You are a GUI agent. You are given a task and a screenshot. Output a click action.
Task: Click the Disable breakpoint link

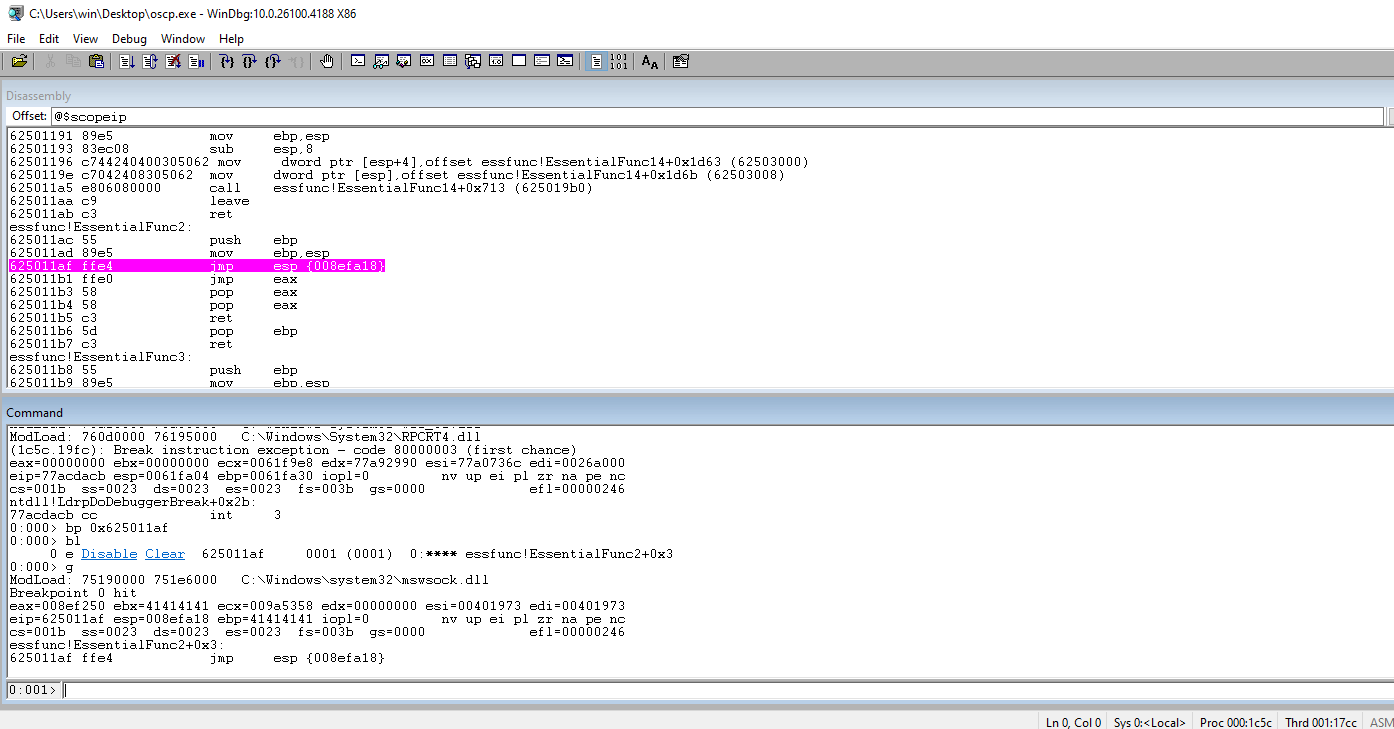coord(109,554)
